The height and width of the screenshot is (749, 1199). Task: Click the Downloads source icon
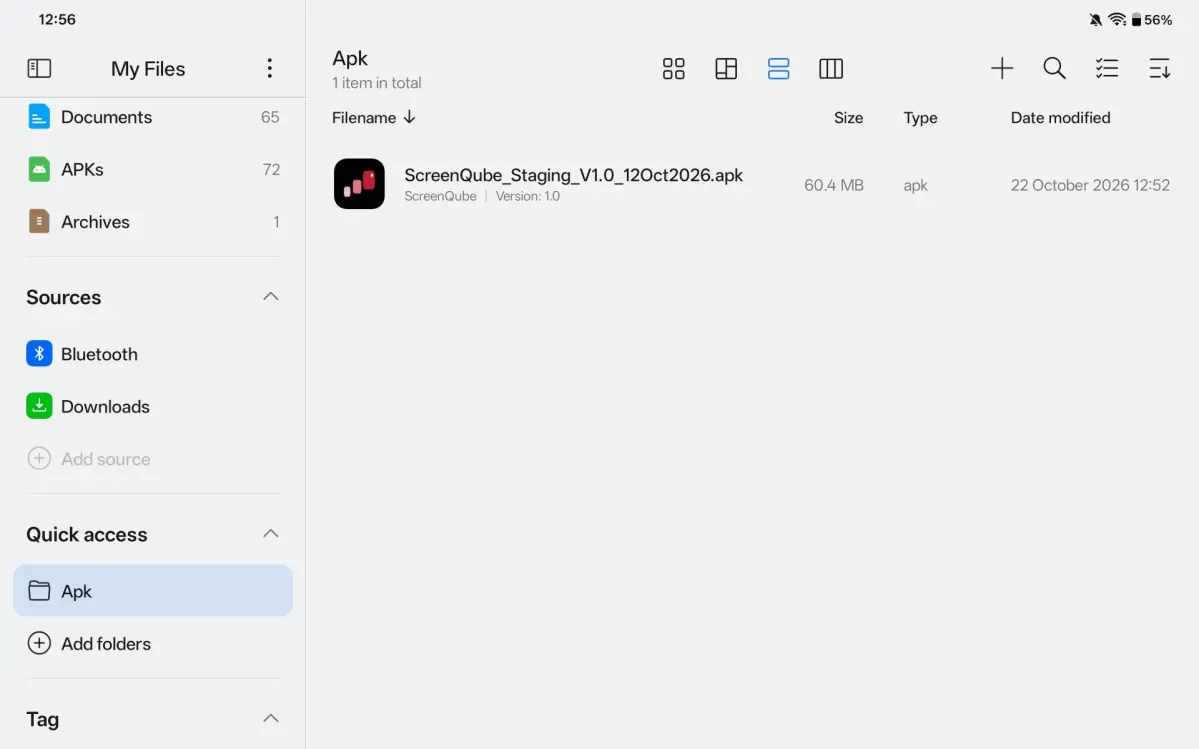pos(39,406)
